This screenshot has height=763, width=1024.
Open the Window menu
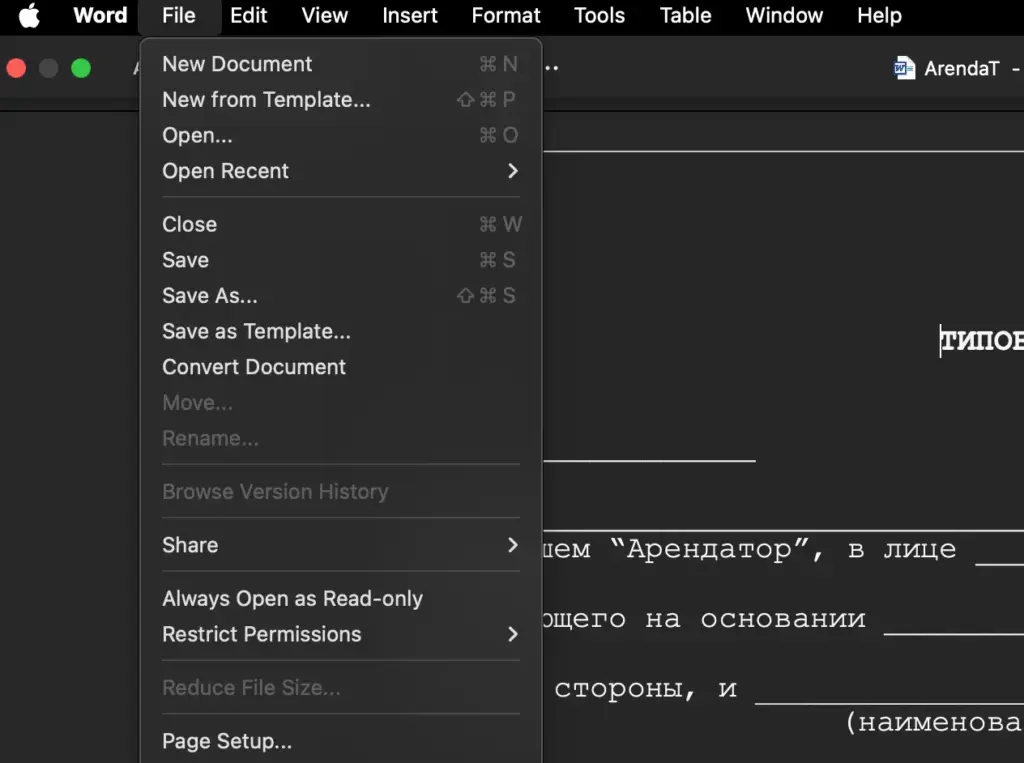[x=784, y=15]
